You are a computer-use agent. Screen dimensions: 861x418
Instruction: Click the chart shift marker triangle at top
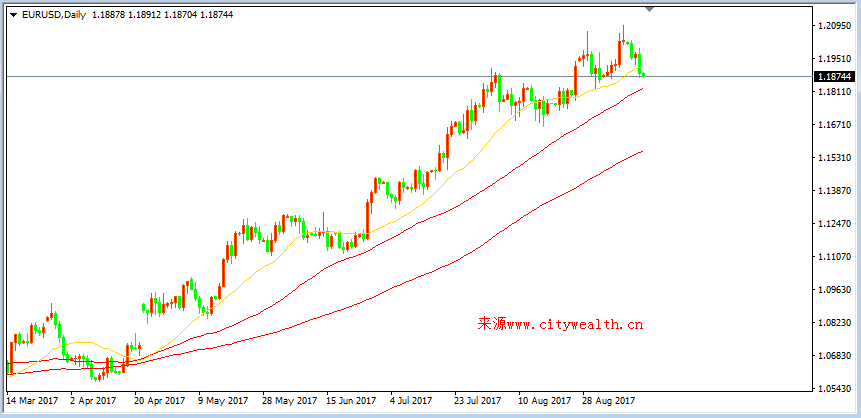(650, 9)
